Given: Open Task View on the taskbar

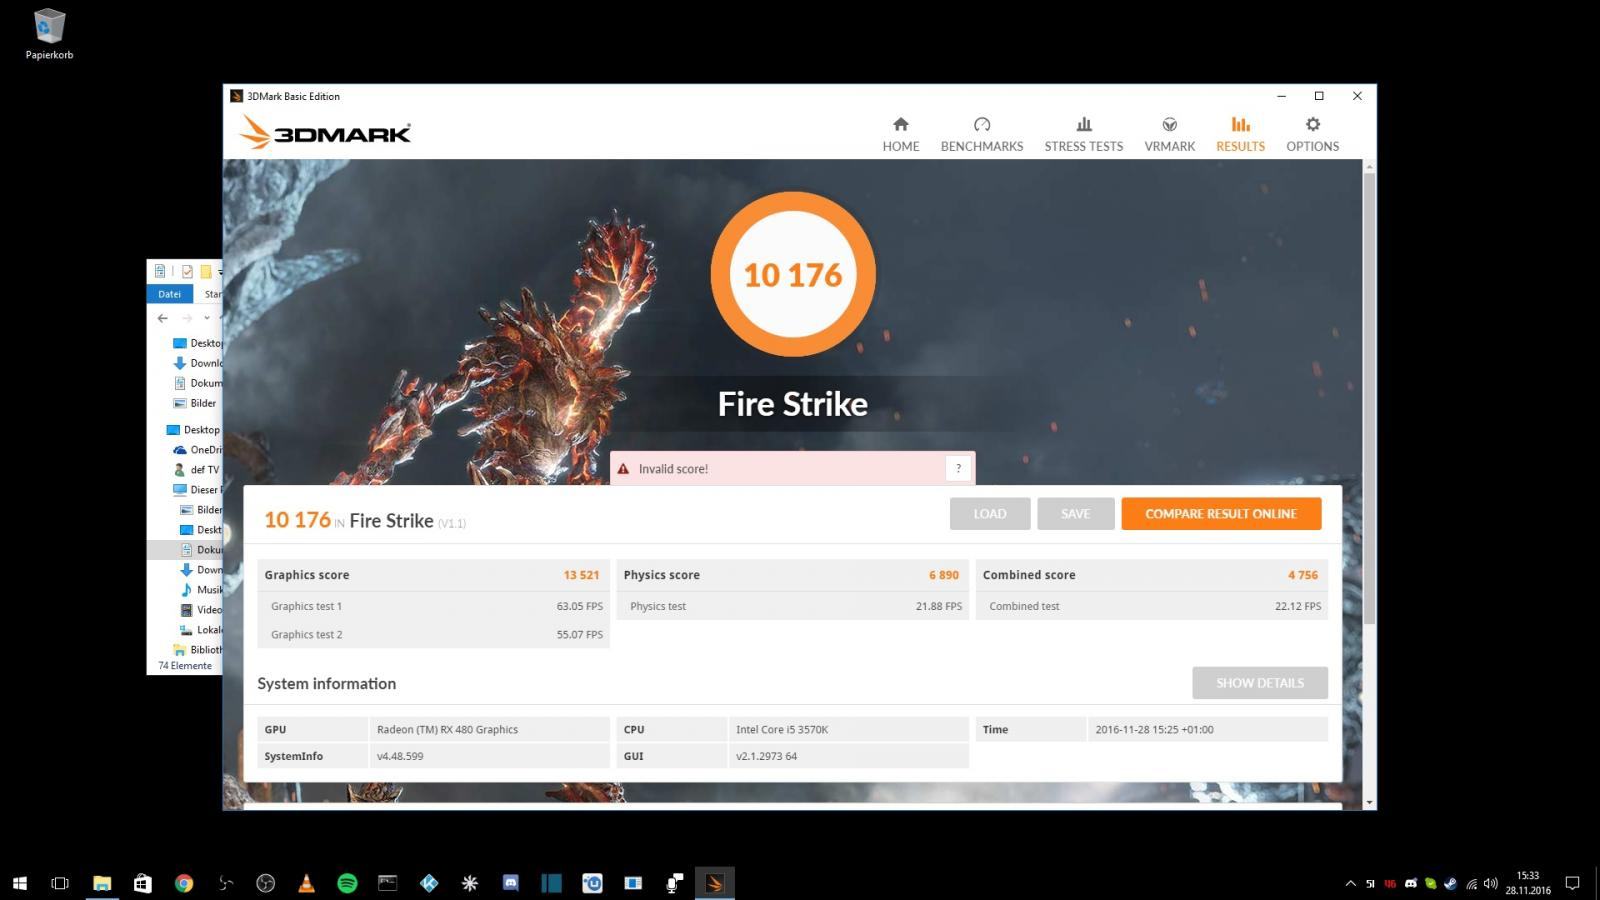Looking at the screenshot, I should coord(60,883).
